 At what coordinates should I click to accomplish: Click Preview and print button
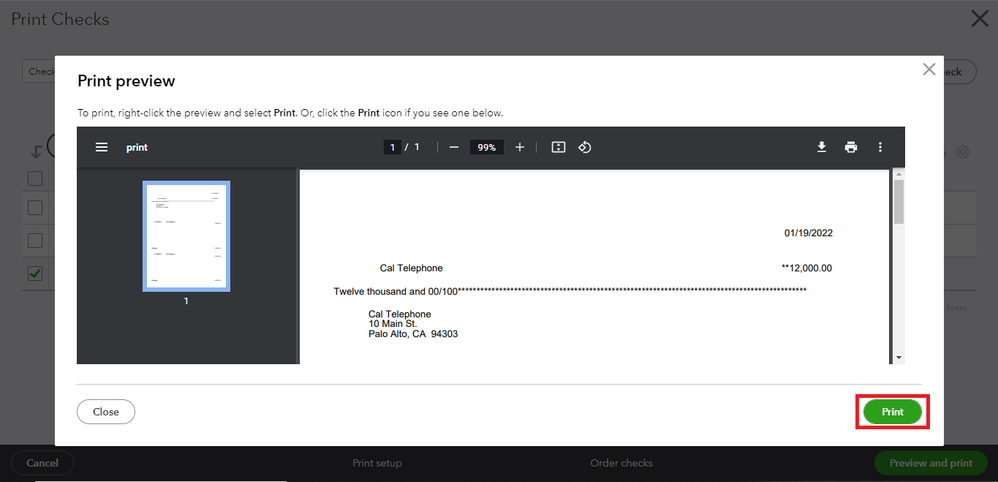[931, 463]
